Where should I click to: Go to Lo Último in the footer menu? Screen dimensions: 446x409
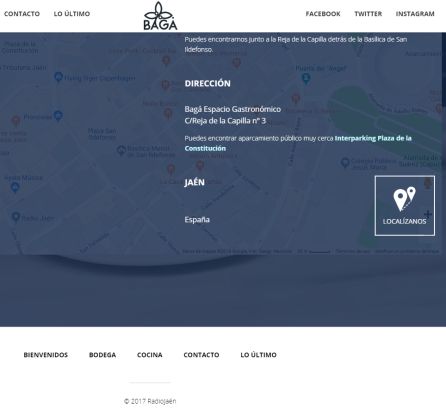[x=258, y=355]
